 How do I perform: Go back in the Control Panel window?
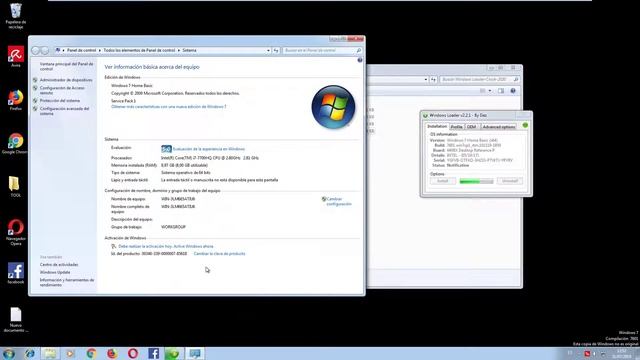click(x=36, y=50)
